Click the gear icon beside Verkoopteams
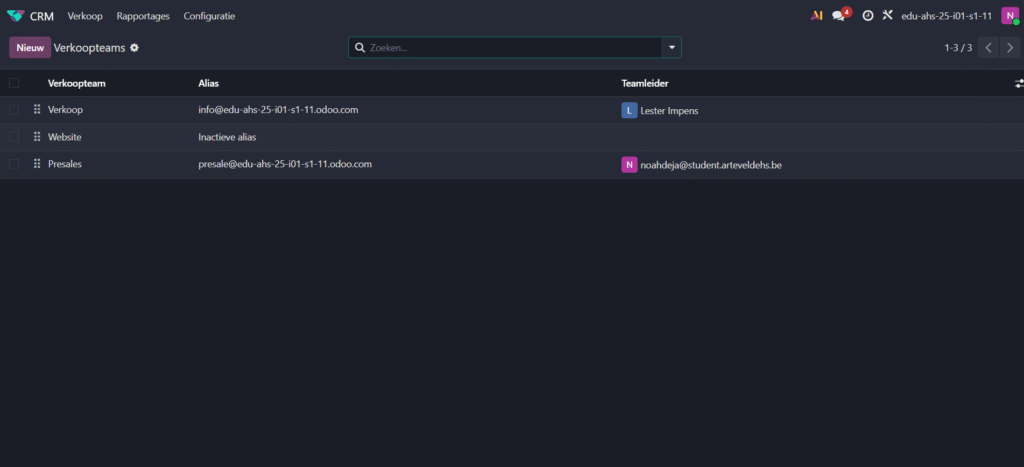1024x467 pixels. point(135,48)
